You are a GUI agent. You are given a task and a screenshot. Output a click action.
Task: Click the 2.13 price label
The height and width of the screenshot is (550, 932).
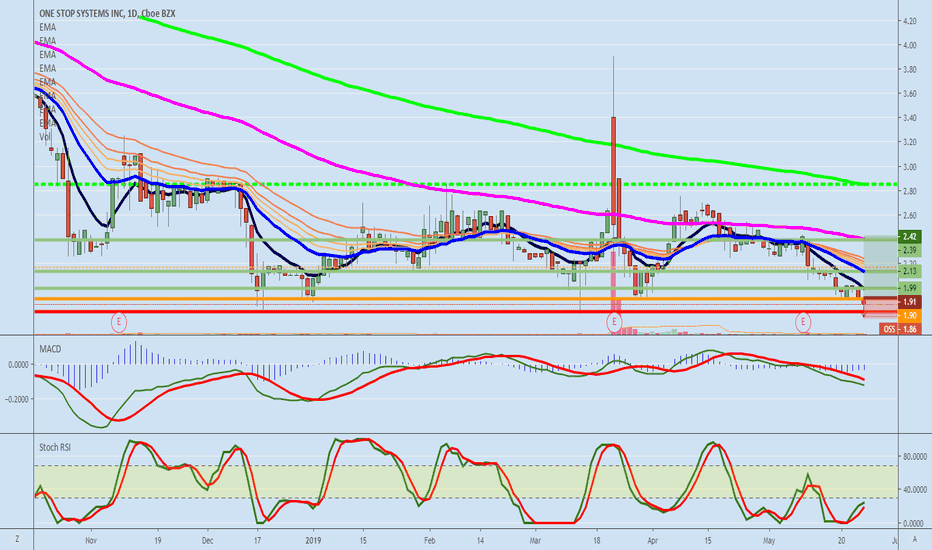(x=909, y=271)
